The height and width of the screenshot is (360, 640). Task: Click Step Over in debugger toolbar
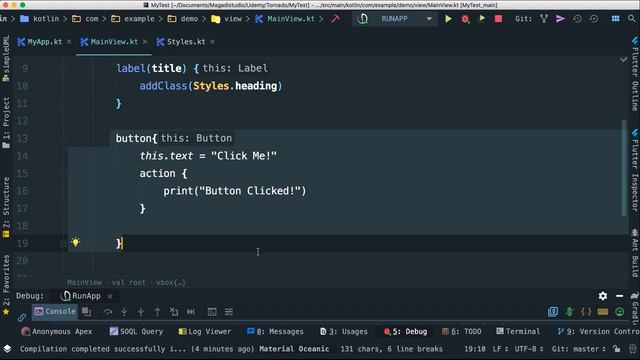click(107, 312)
